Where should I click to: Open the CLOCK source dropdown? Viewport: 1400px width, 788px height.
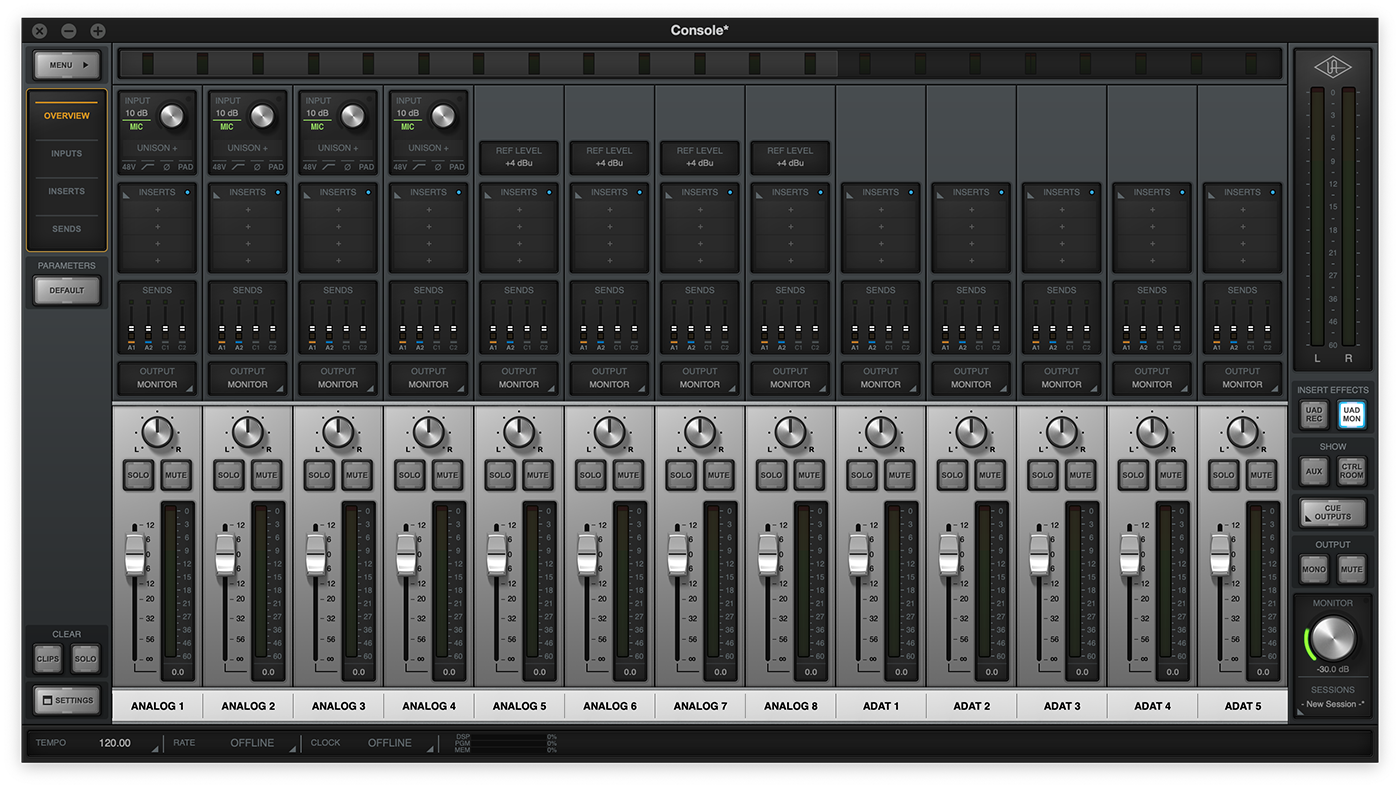click(390, 743)
